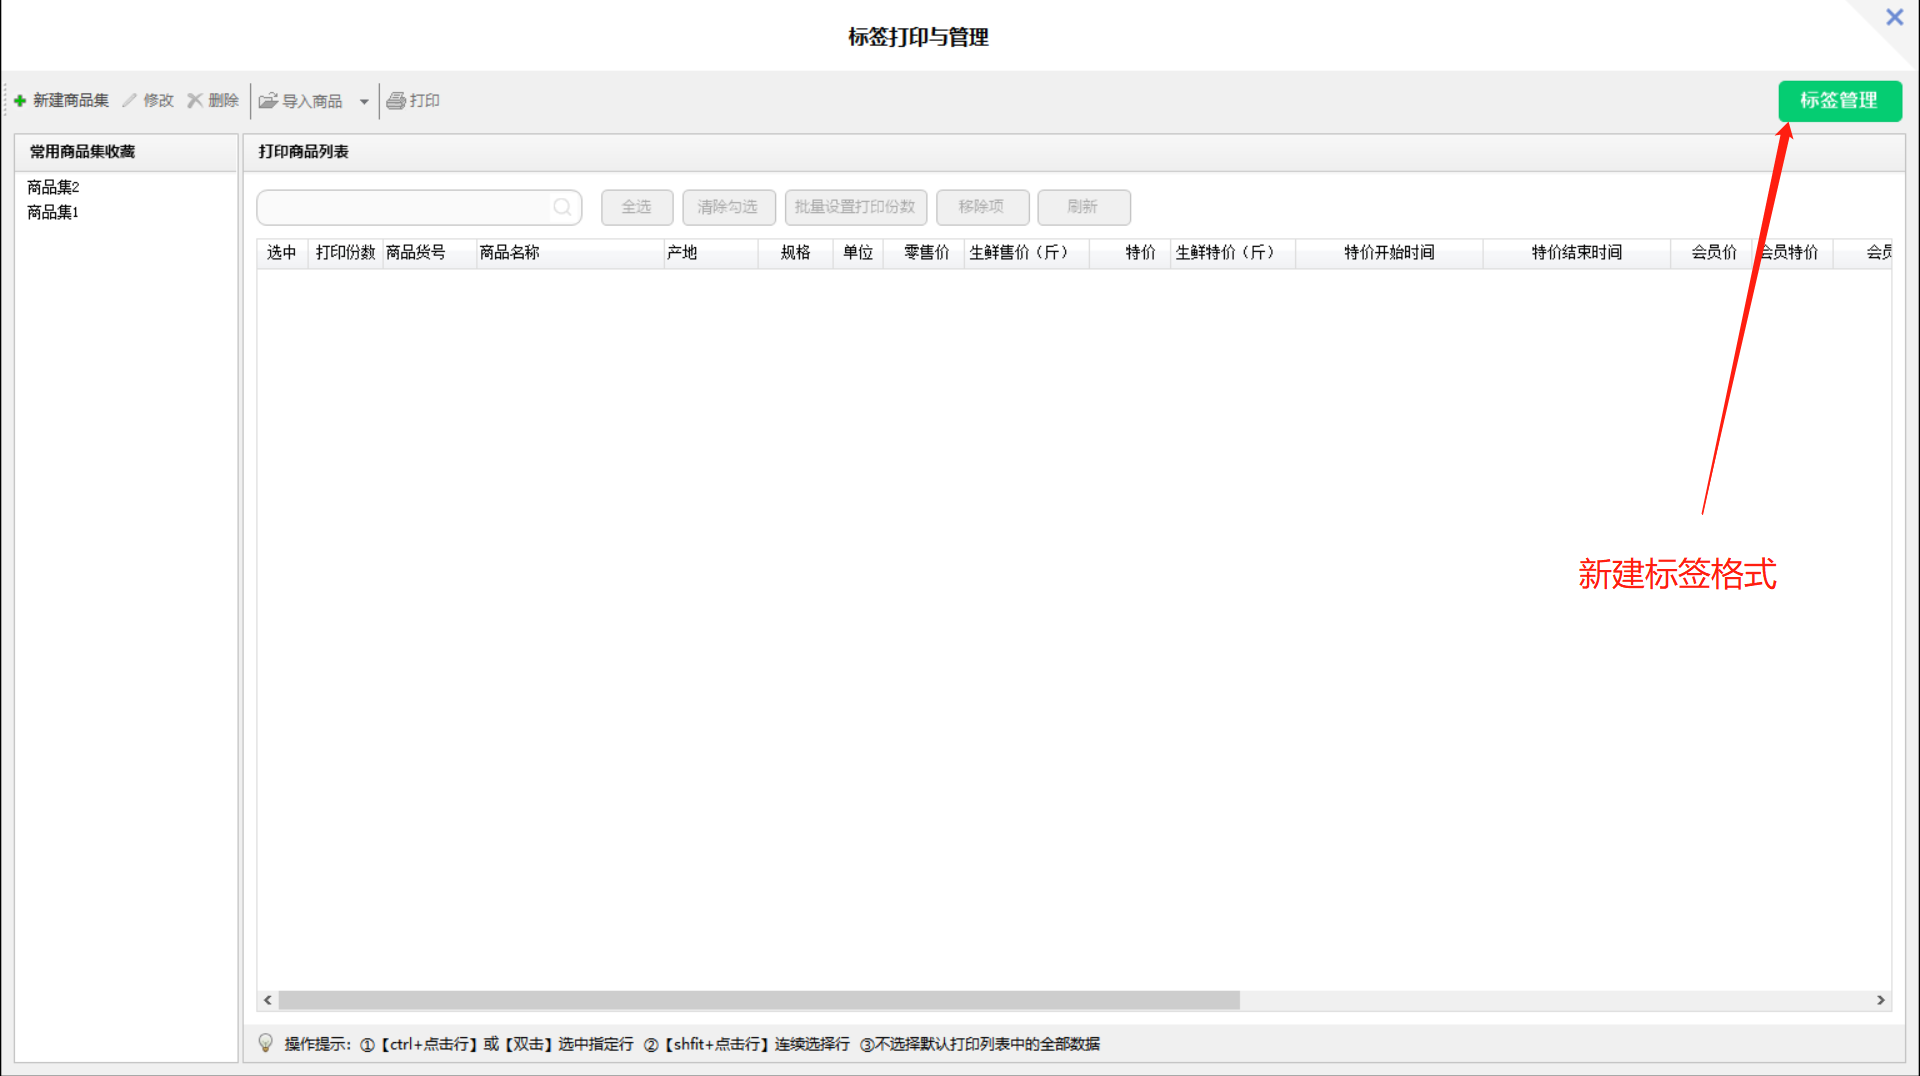Click the 商品名称 column header
This screenshot has width=1920, height=1076.
510,253
